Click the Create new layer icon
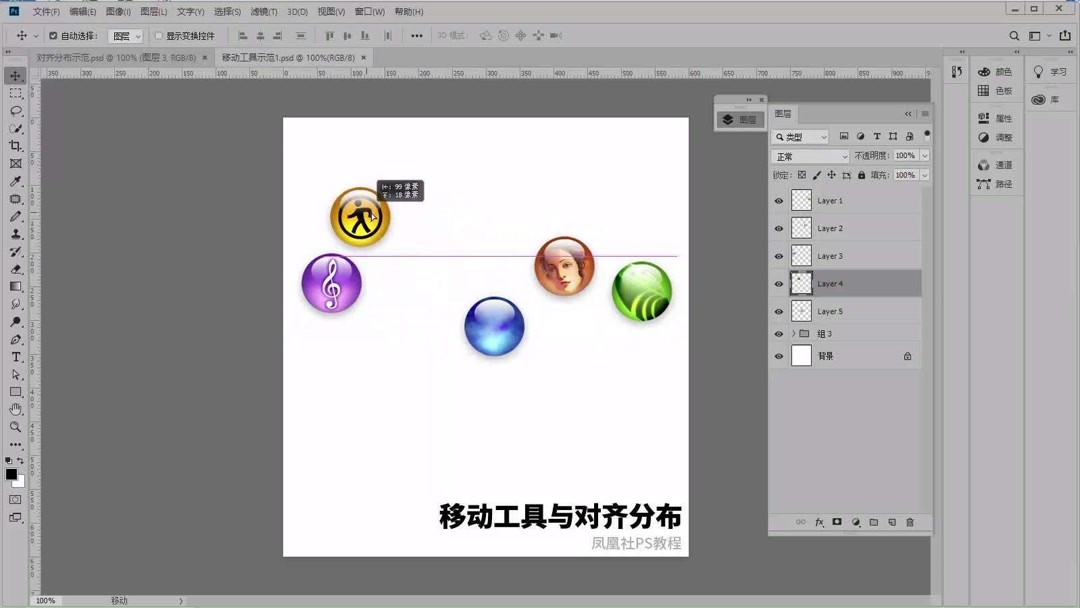Image resolution: width=1080 pixels, height=608 pixels. pyautogui.click(x=893, y=522)
